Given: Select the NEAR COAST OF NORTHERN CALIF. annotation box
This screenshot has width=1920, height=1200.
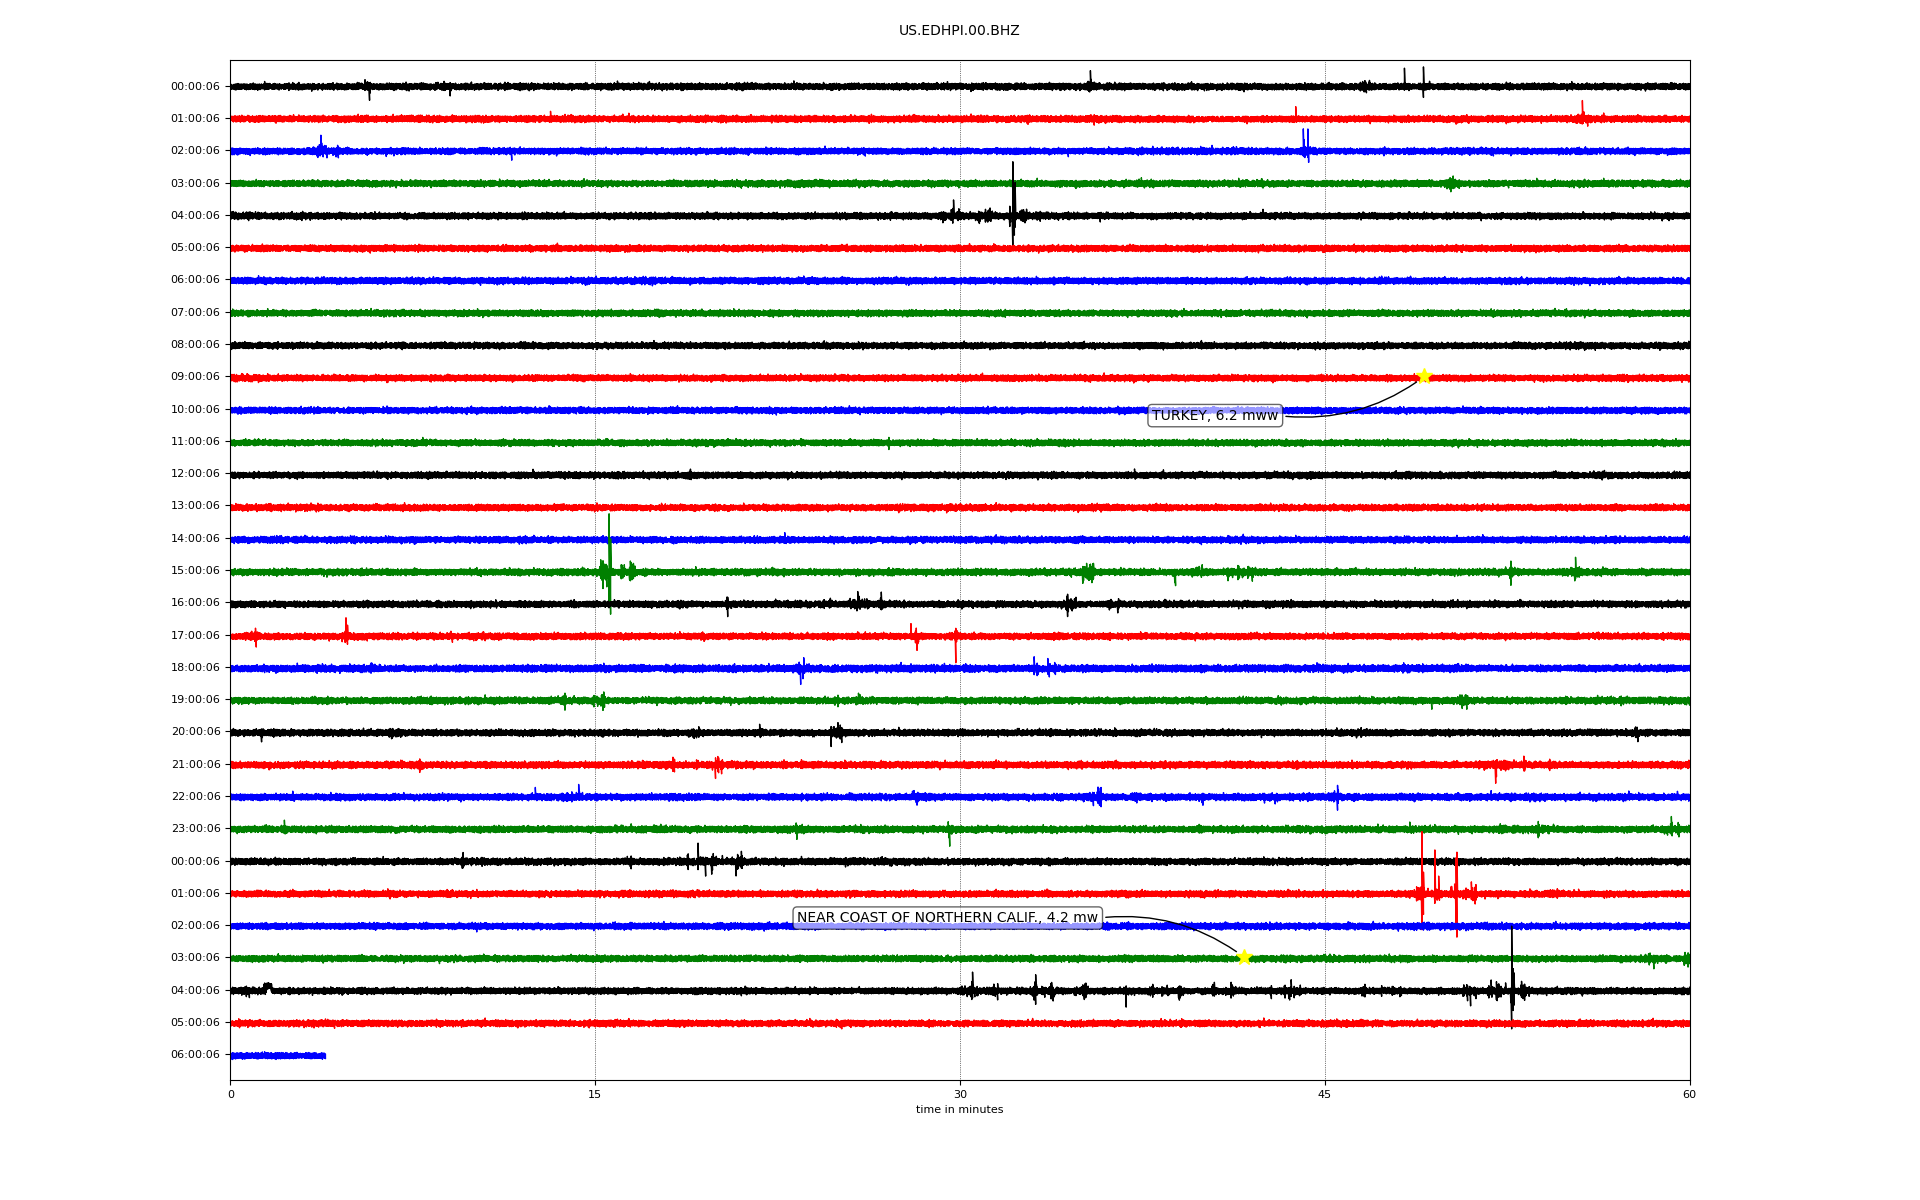Looking at the screenshot, I should click(x=947, y=917).
